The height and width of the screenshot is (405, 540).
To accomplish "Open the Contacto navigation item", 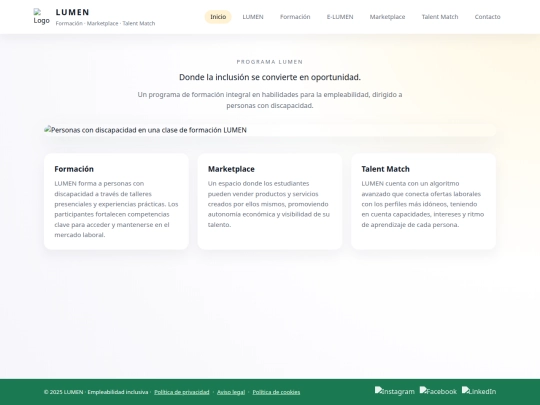I will 487,17.
